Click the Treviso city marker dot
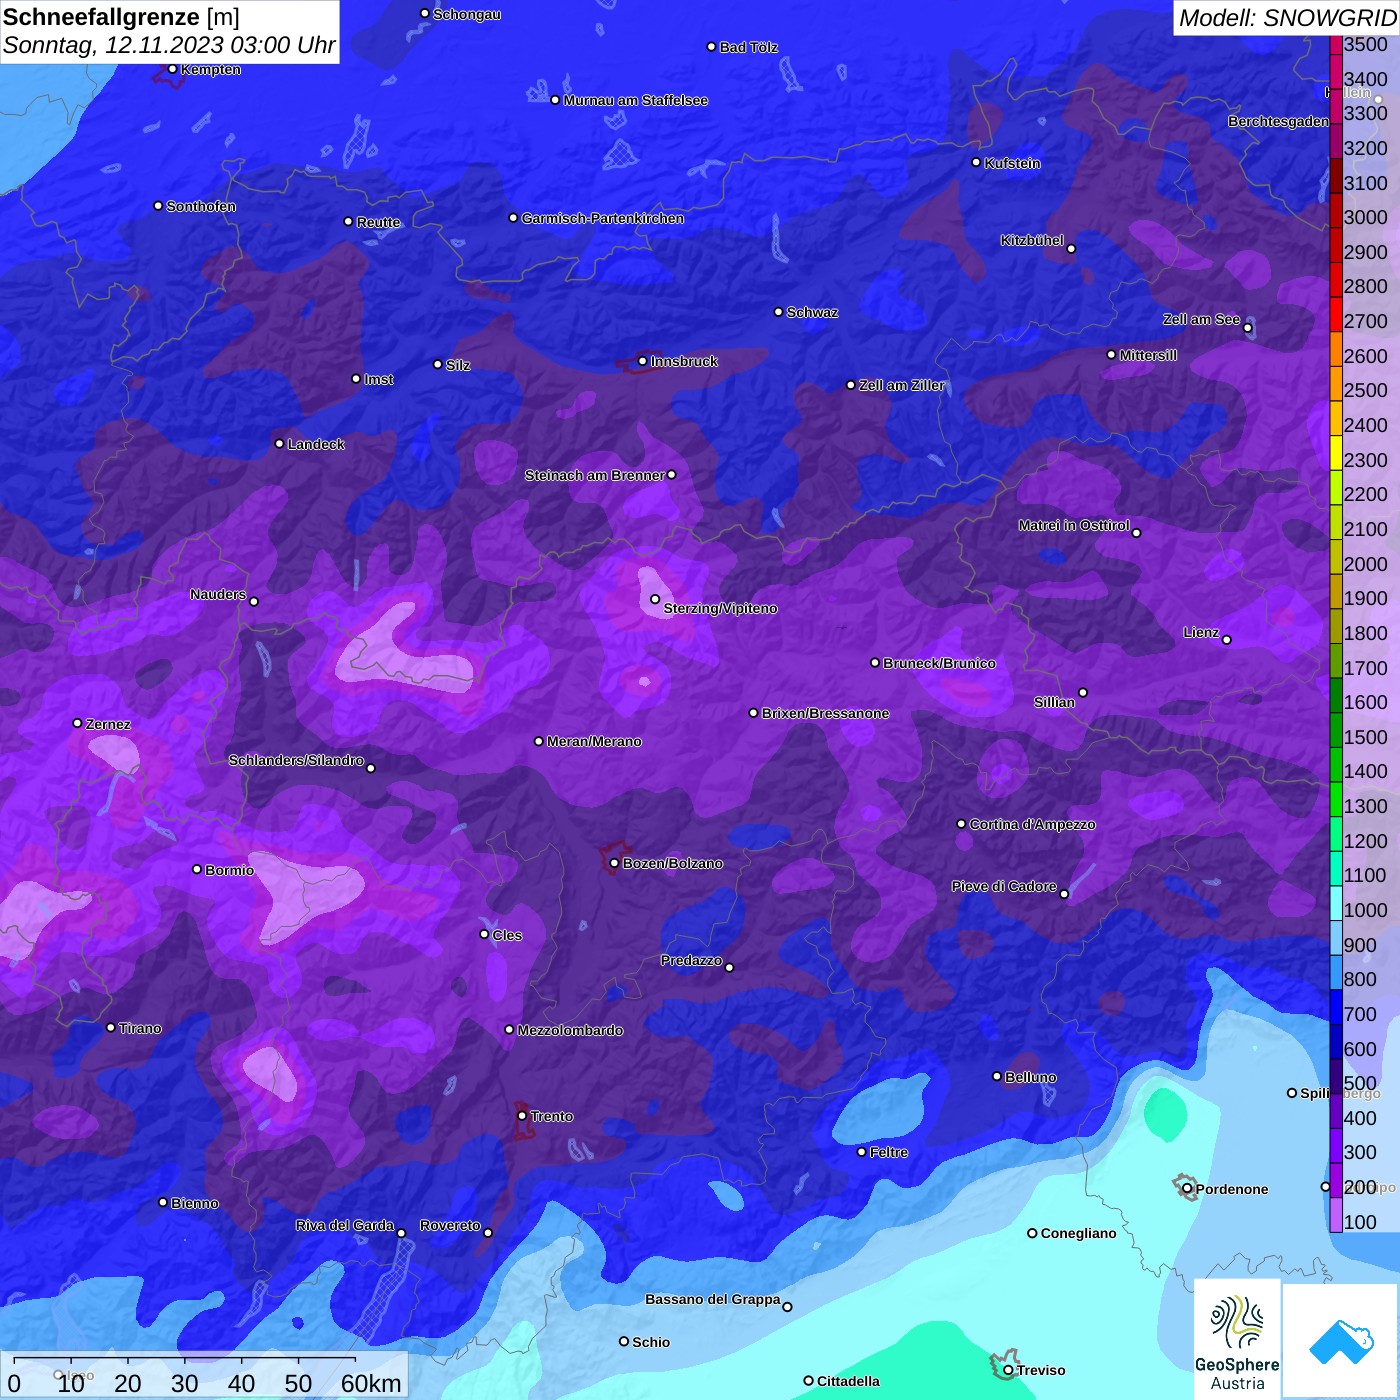 click(1008, 1370)
